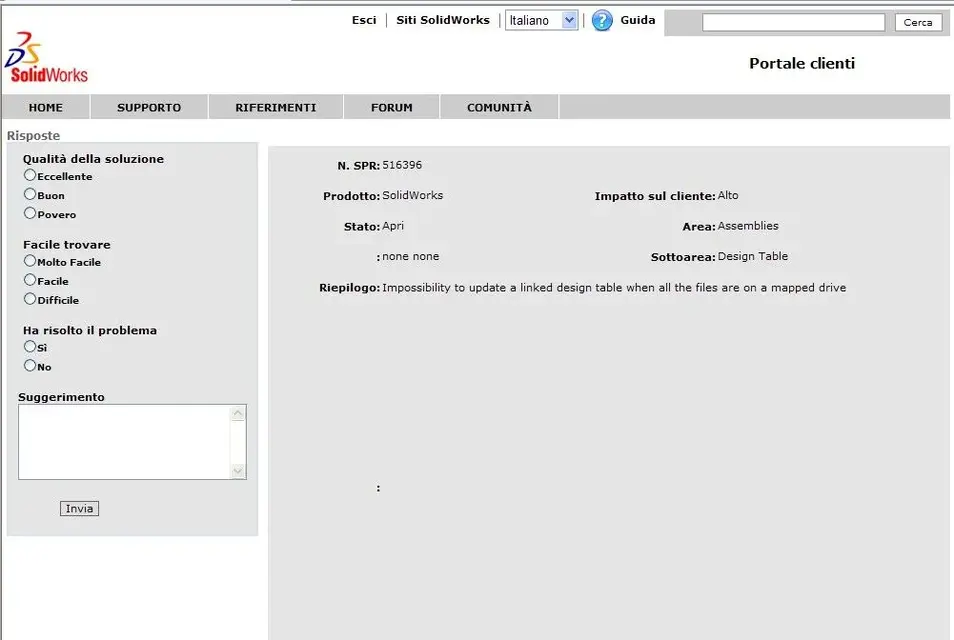Open the SUPPORTO menu

[x=149, y=108]
